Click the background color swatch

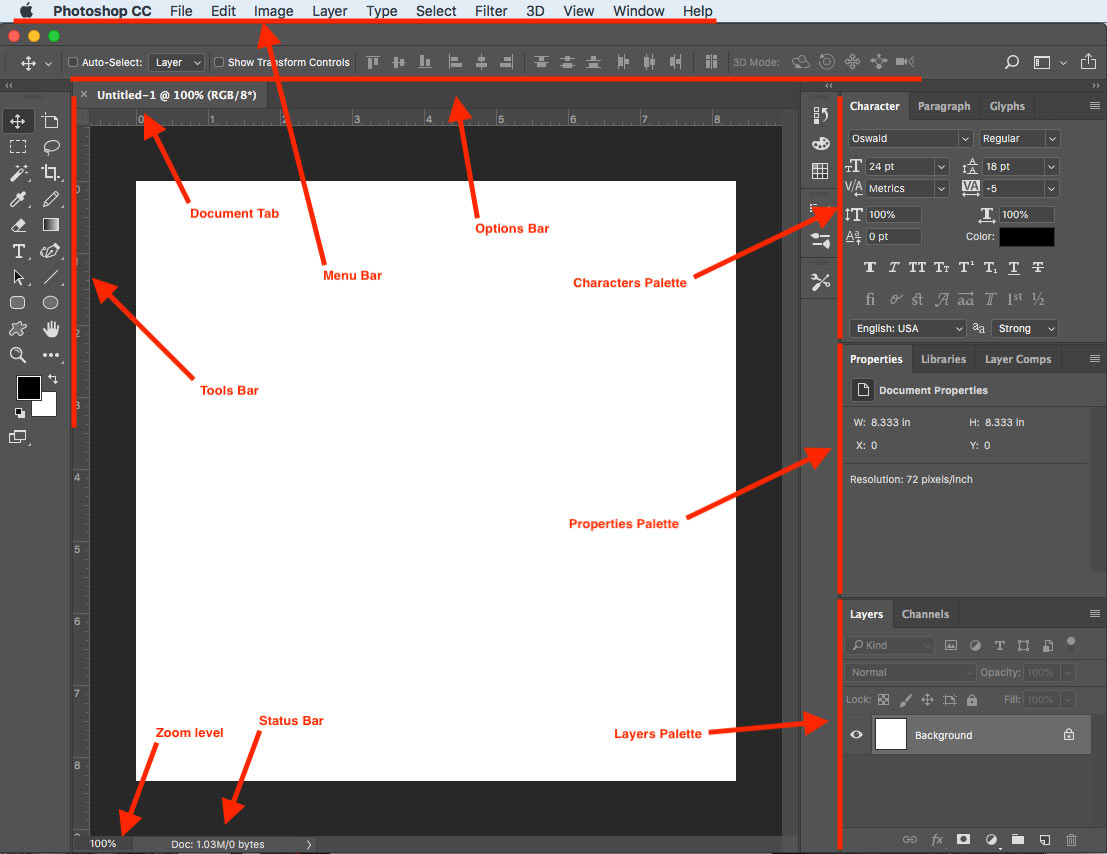[47, 407]
